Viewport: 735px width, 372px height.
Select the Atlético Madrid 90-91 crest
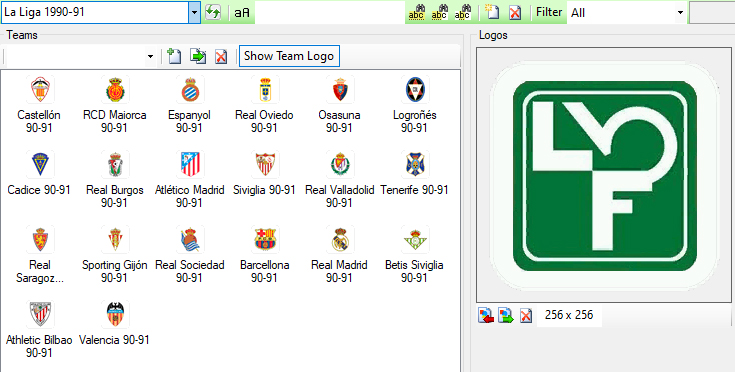click(x=190, y=164)
